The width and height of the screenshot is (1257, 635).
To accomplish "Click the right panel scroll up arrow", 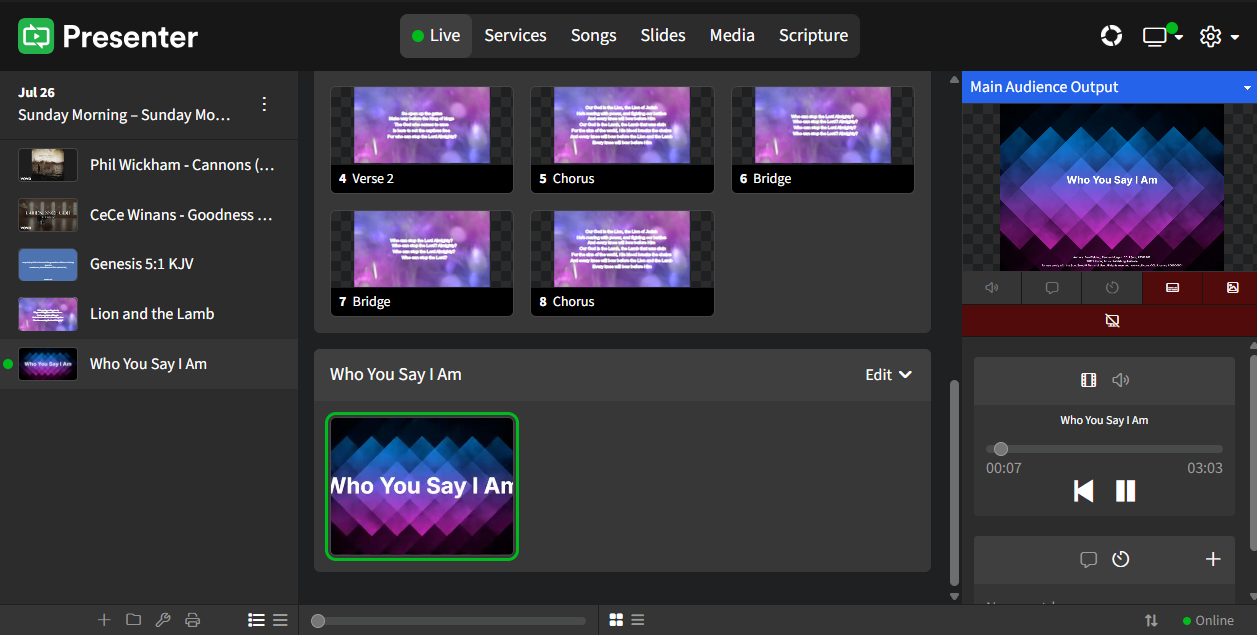I will (x=1251, y=346).
